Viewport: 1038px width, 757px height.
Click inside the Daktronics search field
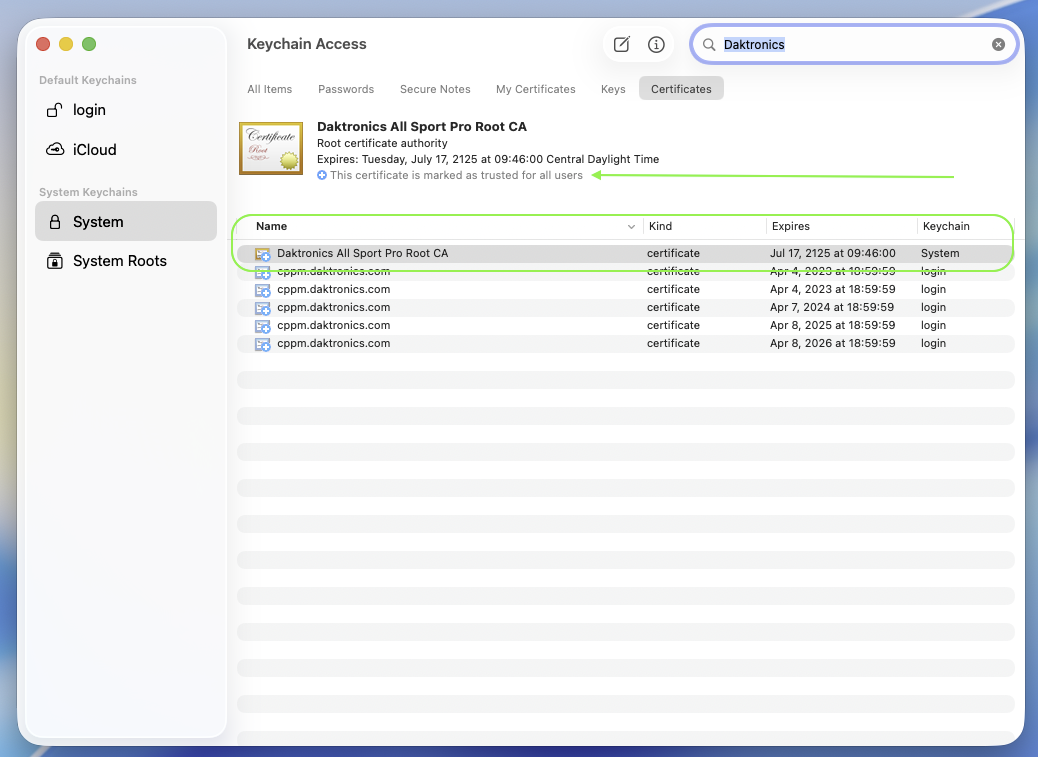pyautogui.click(x=850, y=45)
